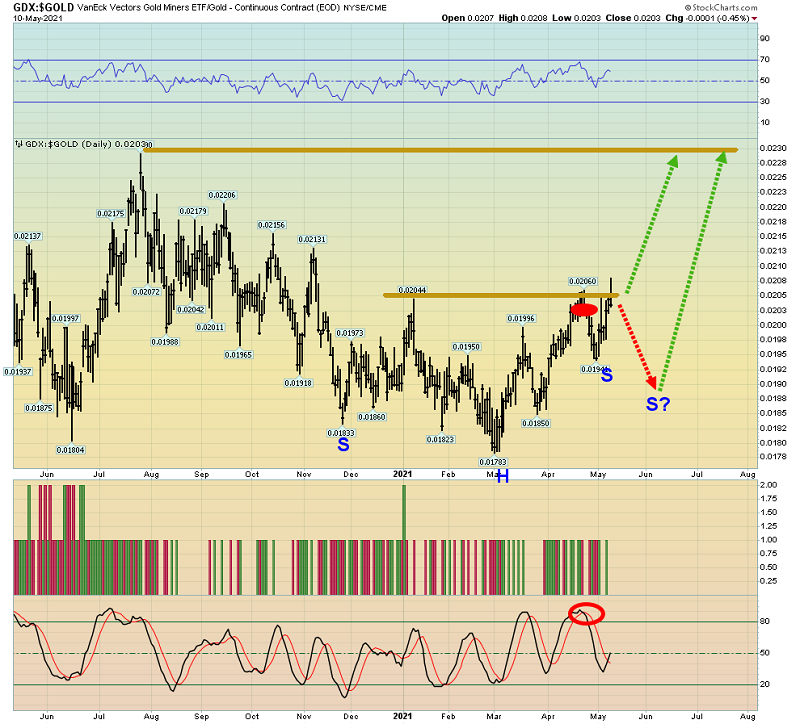Click the 0.01823 price label

click(x=440, y=439)
